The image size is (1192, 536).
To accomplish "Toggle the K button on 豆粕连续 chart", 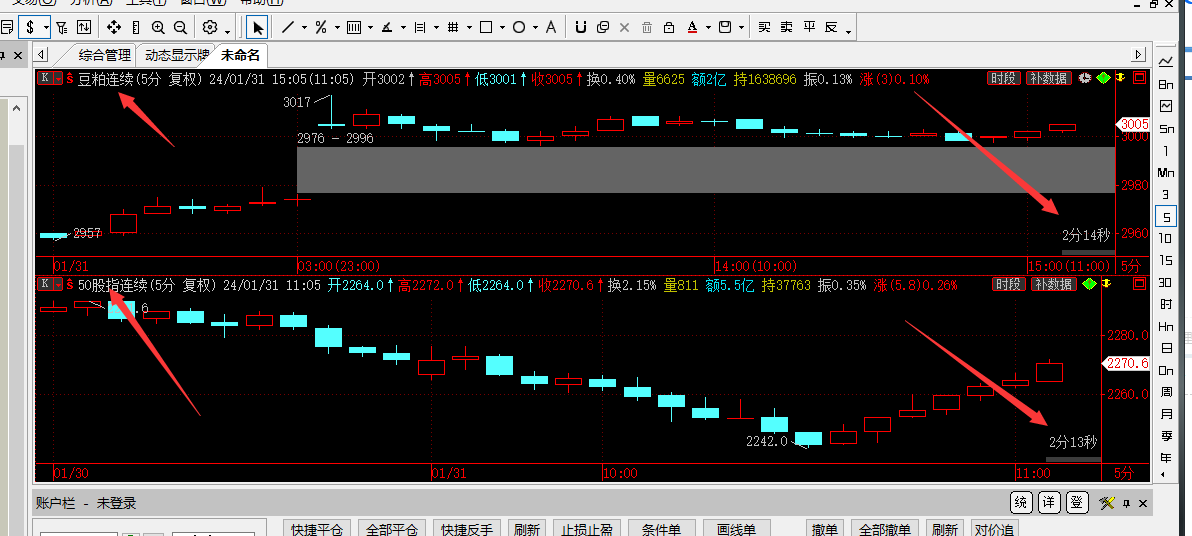I will (45, 78).
